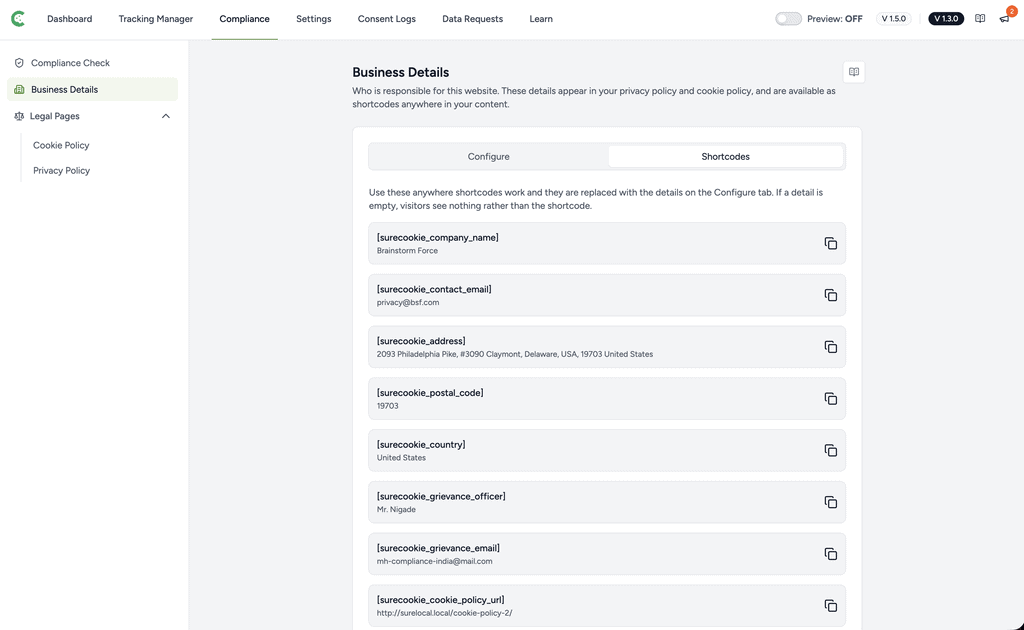
Task: Open the Settings menu item
Action: (313, 19)
